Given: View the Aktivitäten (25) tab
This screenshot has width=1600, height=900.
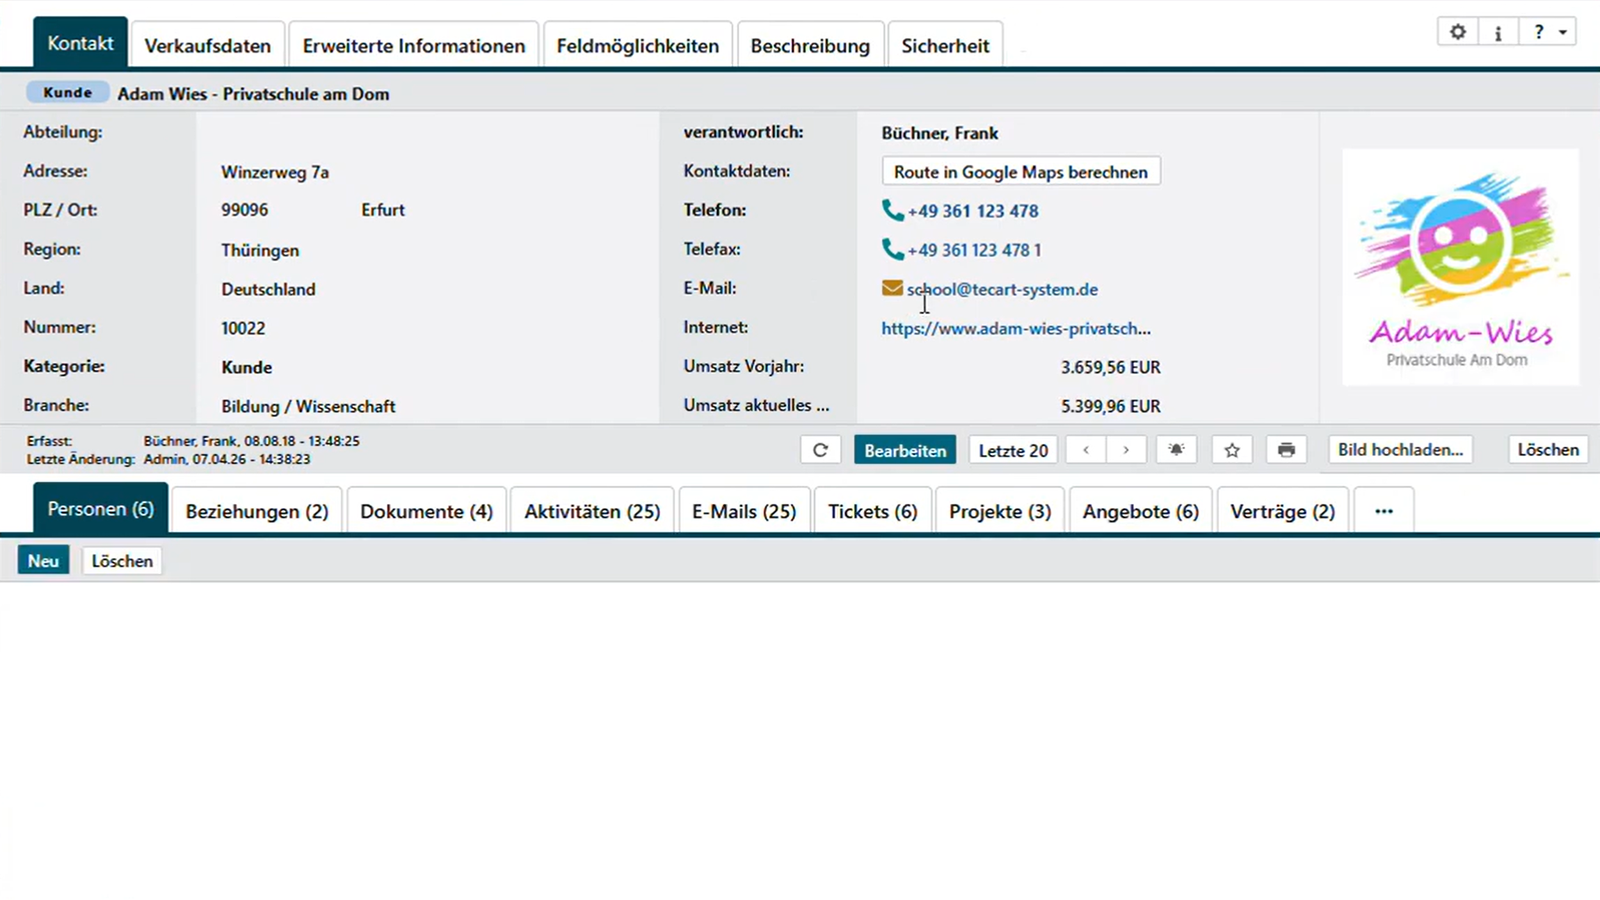Looking at the screenshot, I should (x=592, y=511).
